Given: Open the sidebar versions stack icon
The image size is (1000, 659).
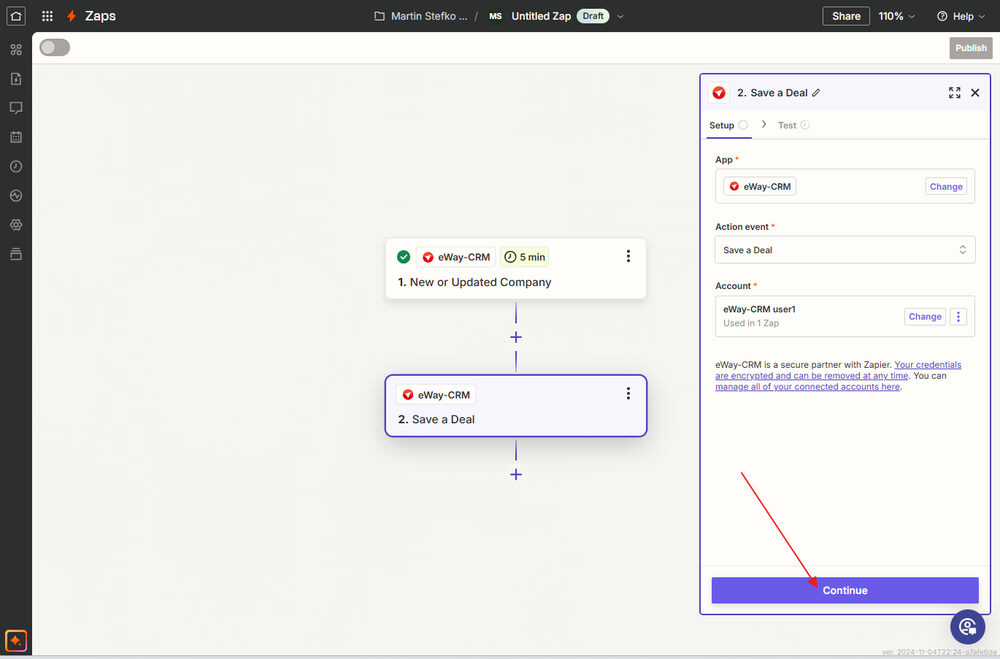Looking at the screenshot, I should [16, 254].
